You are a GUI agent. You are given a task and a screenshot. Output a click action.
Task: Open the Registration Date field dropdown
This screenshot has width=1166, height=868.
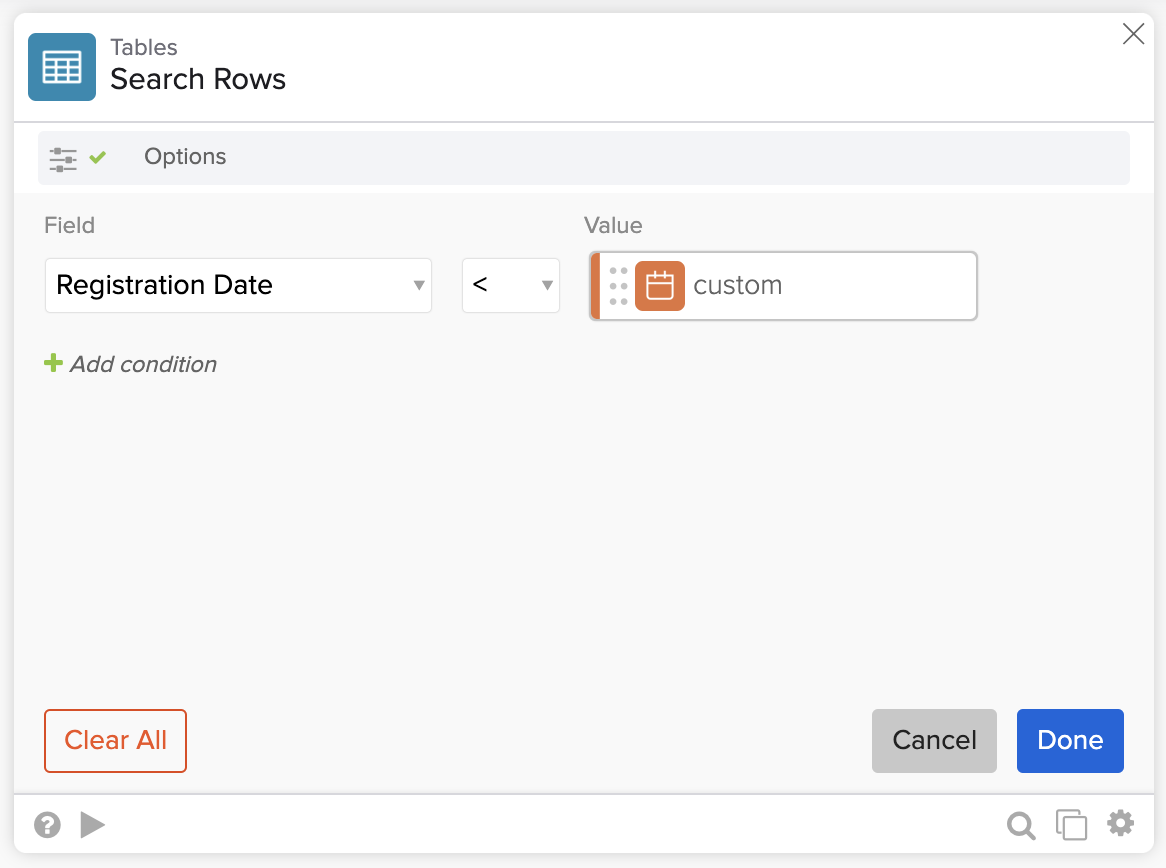point(238,286)
